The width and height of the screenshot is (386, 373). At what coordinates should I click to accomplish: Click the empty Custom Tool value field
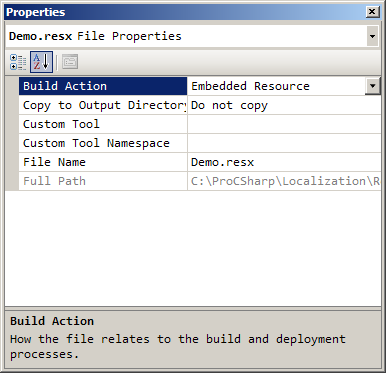tap(284, 124)
